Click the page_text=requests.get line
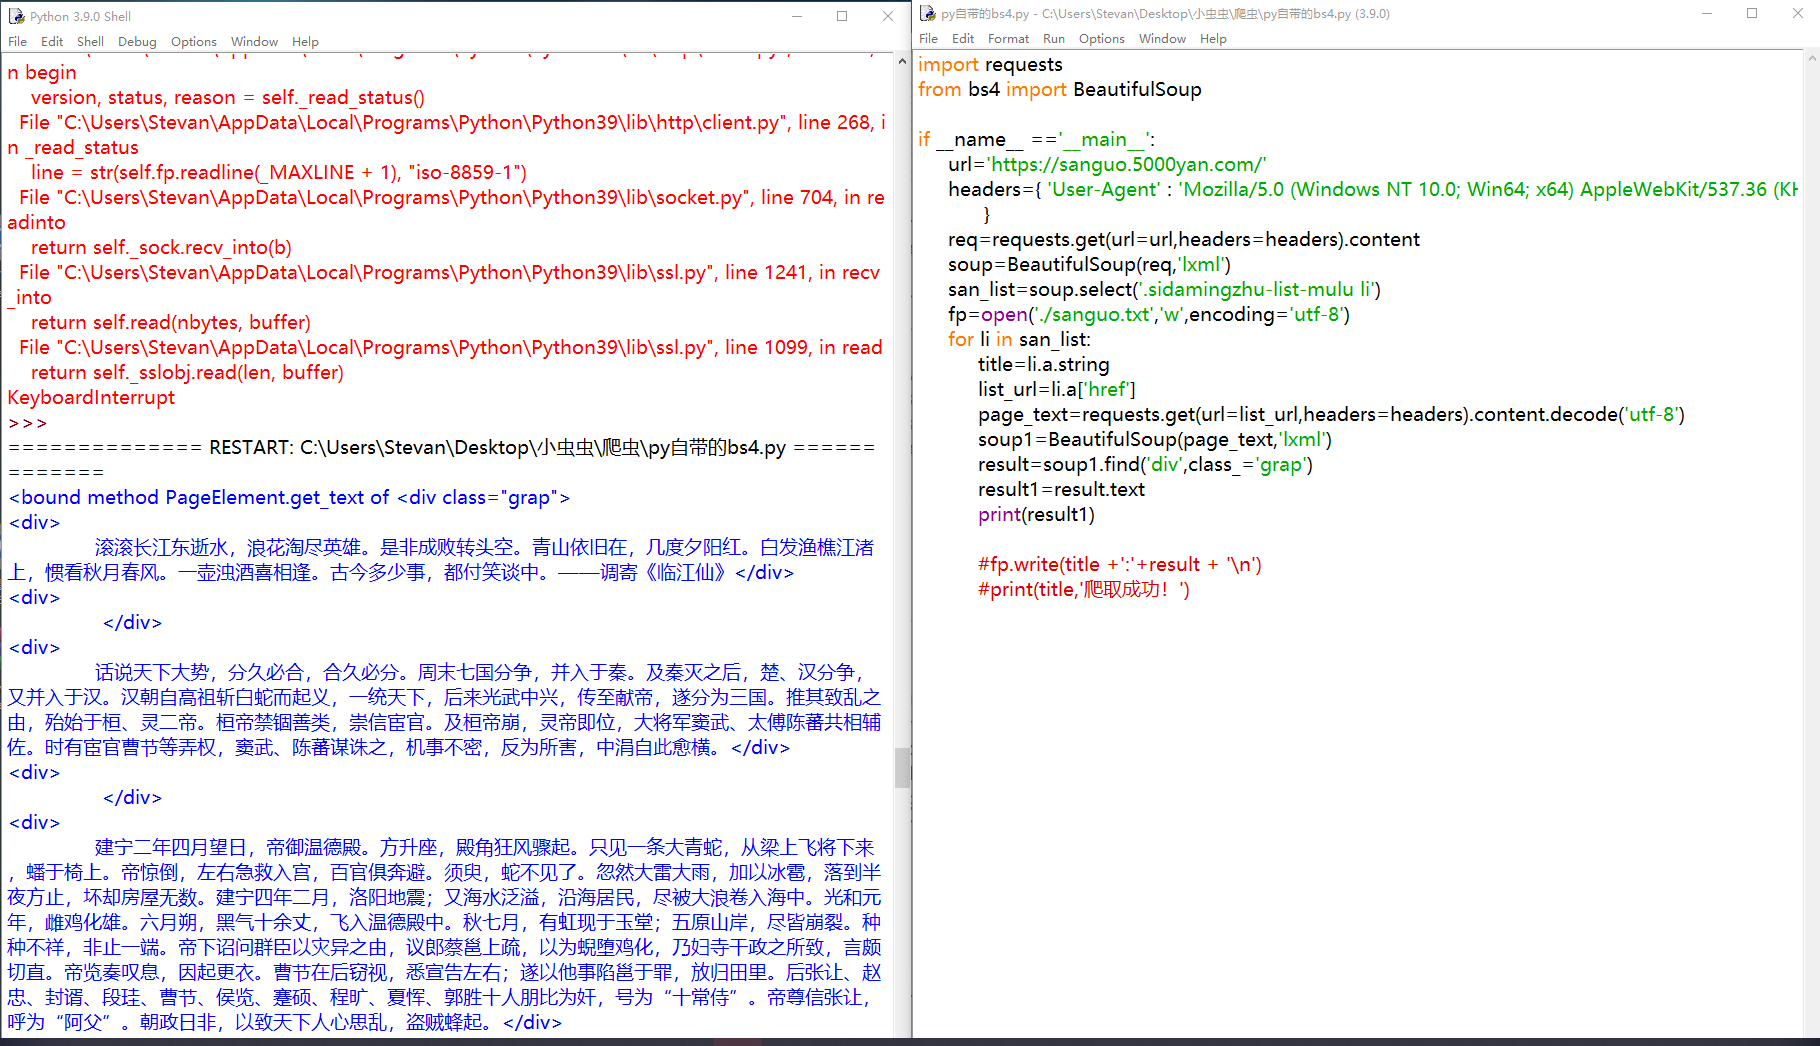Image resolution: width=1820 pixels, height=1046 pixels. pyautogui.click(x=1331, y=414)
